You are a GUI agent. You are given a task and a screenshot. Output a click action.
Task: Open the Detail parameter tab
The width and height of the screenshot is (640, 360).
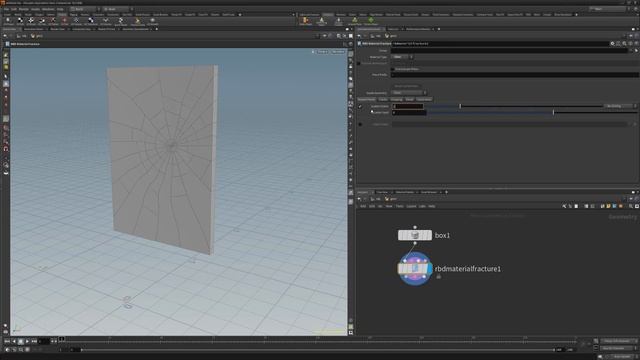tap(409, 99)
